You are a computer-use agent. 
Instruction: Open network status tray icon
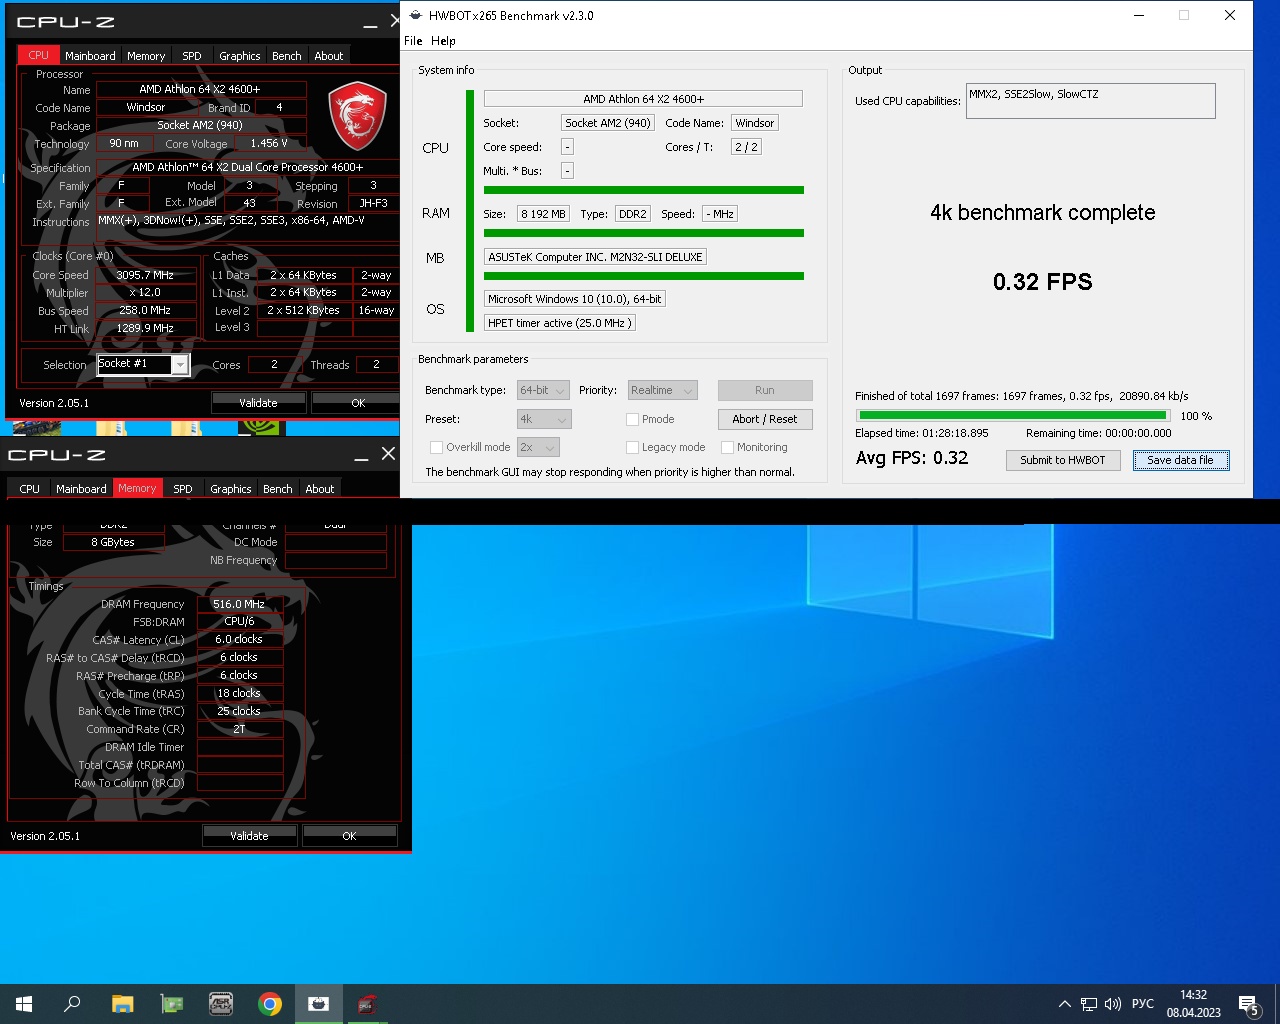click(1089, 1004)
